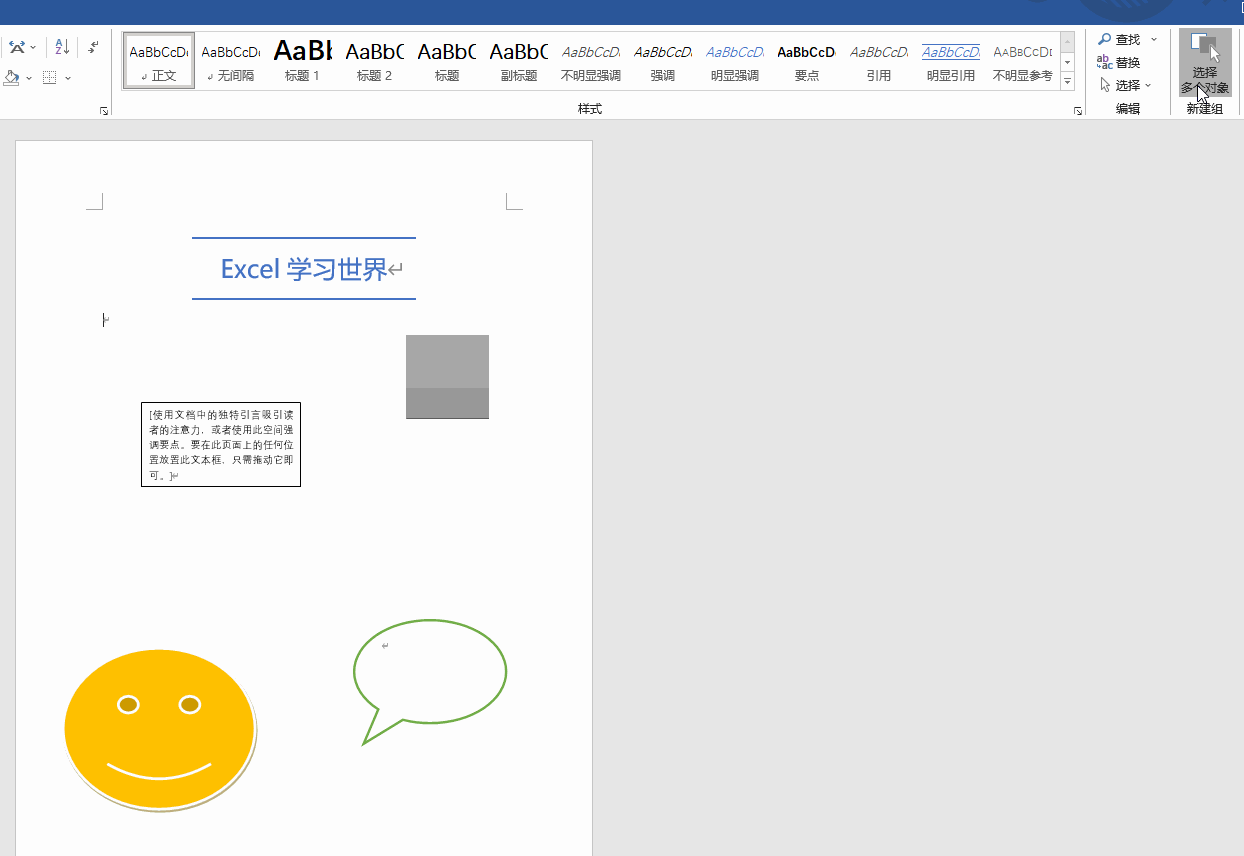Open the 选择 select dropdown
Image resolution: width=1244 pixels, height=856 pixels.
pos(1125,85)
